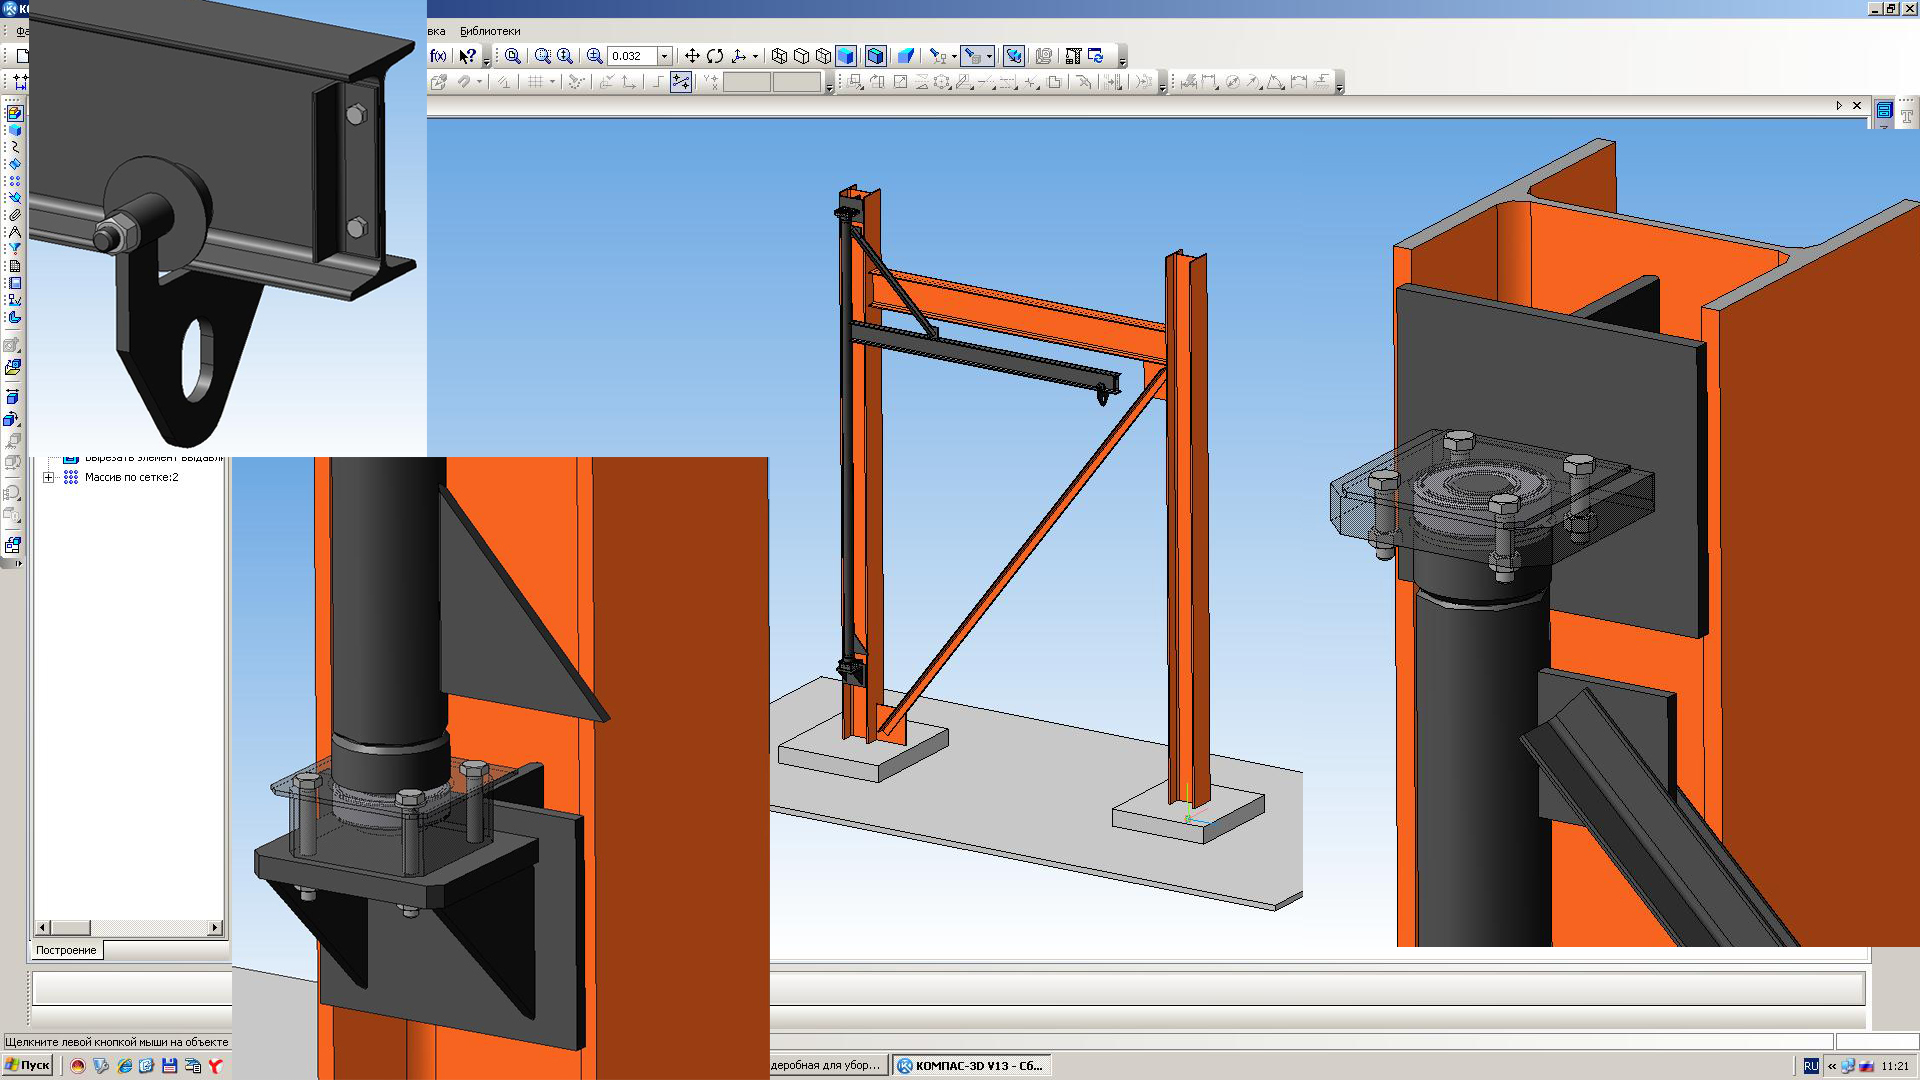The image size is (1920, 1080).
Task: Open the Пуск start menu
Action: point(27,1066)
